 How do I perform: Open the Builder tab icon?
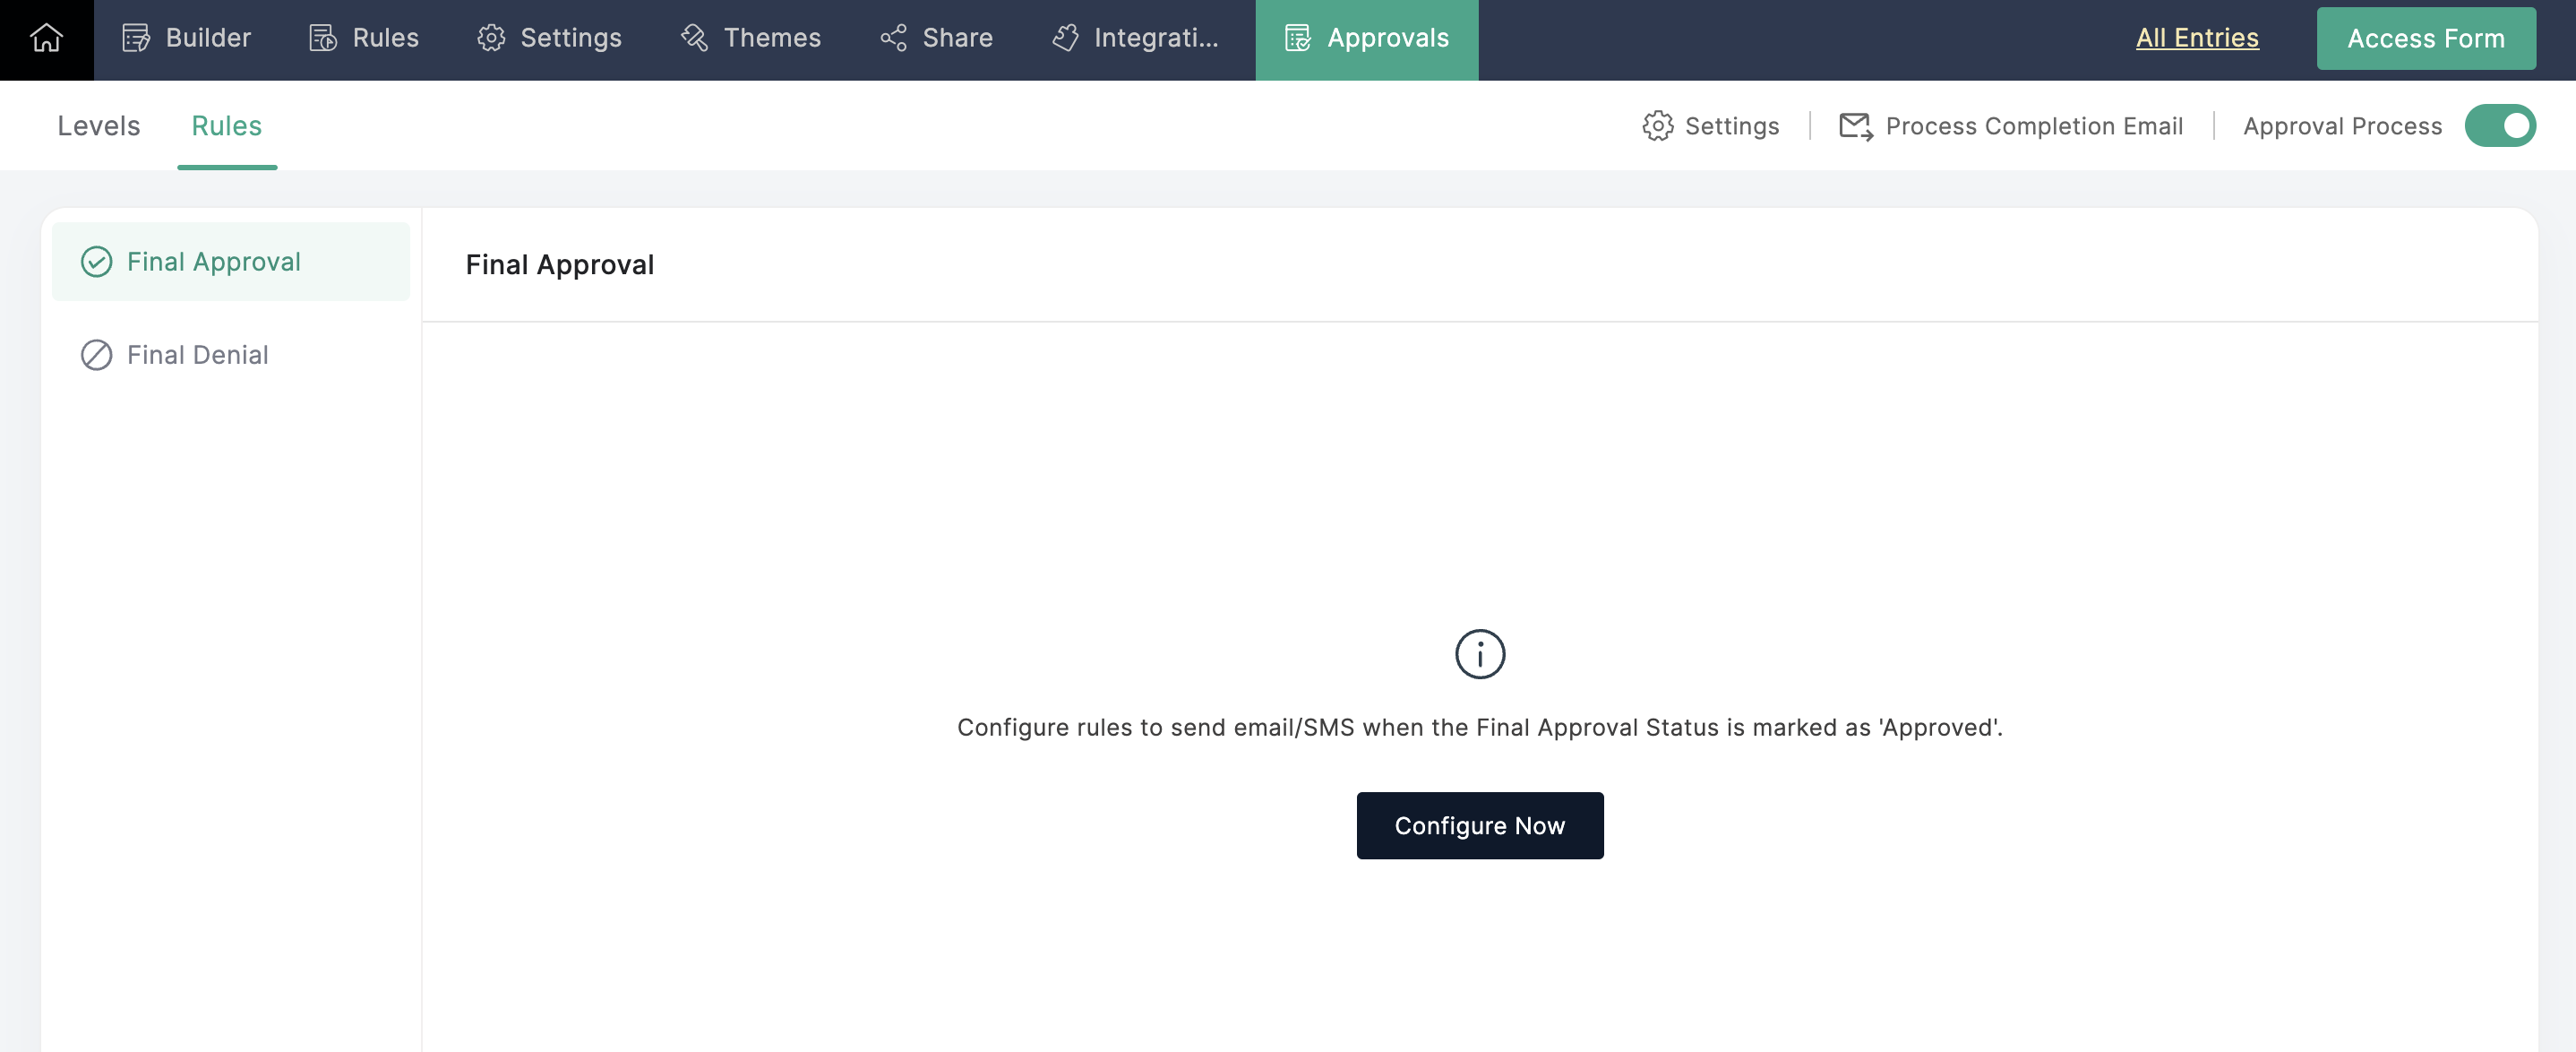point(136,38)
